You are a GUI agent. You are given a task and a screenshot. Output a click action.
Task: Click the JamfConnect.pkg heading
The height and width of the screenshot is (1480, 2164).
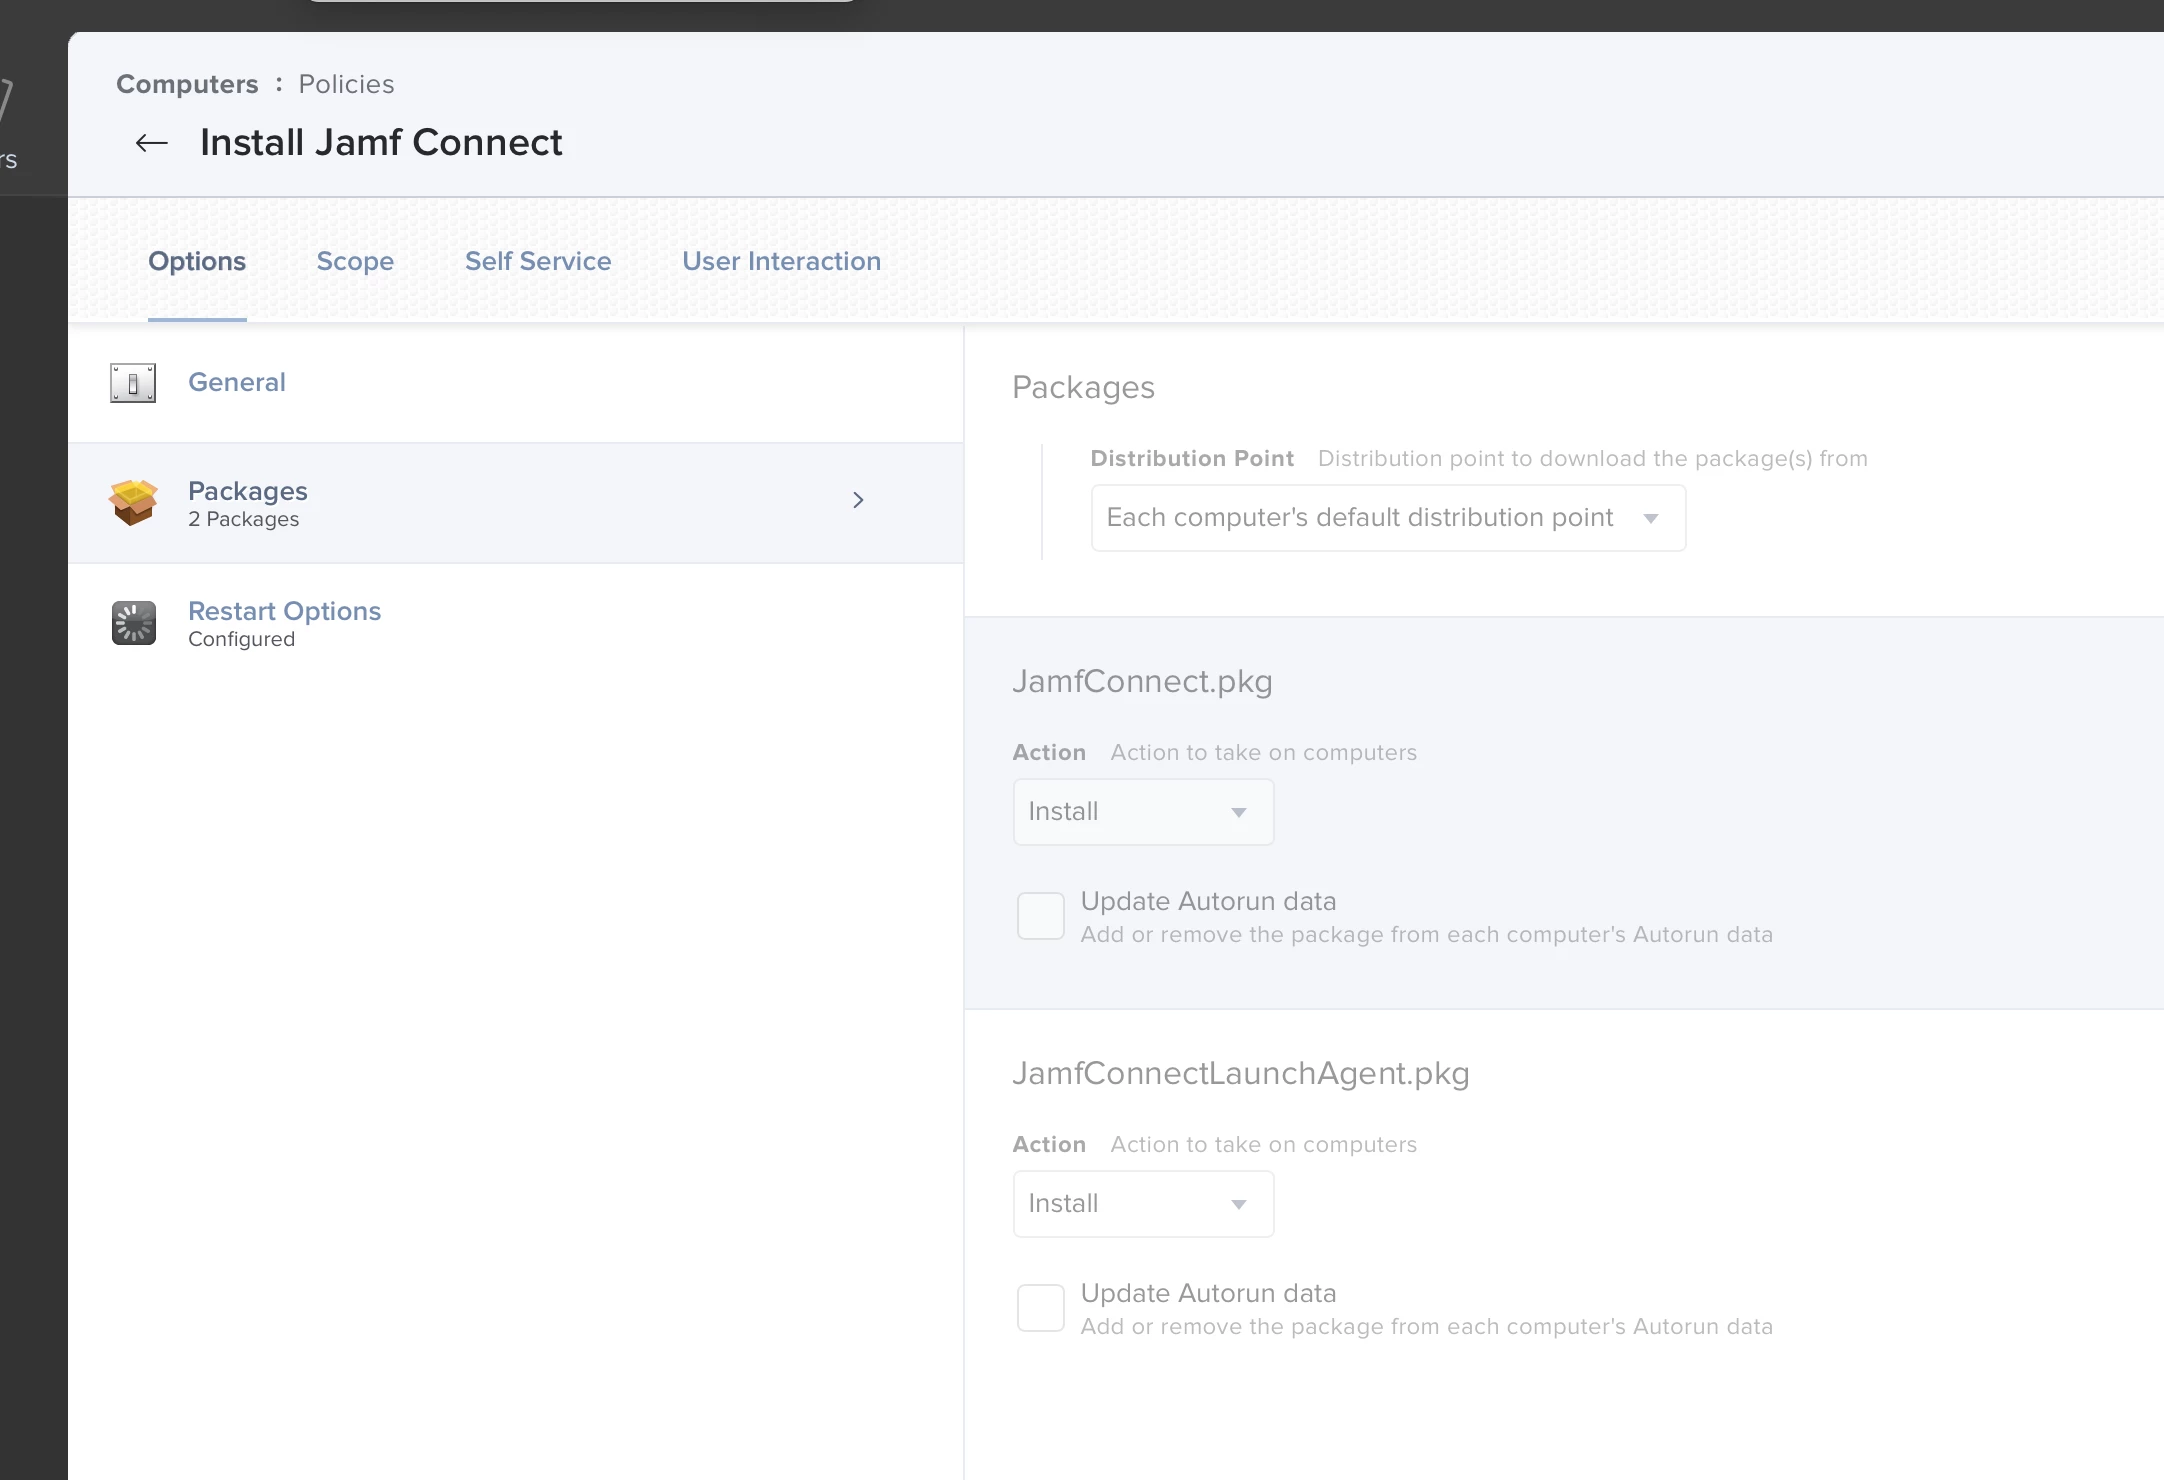coord(1142,682)
